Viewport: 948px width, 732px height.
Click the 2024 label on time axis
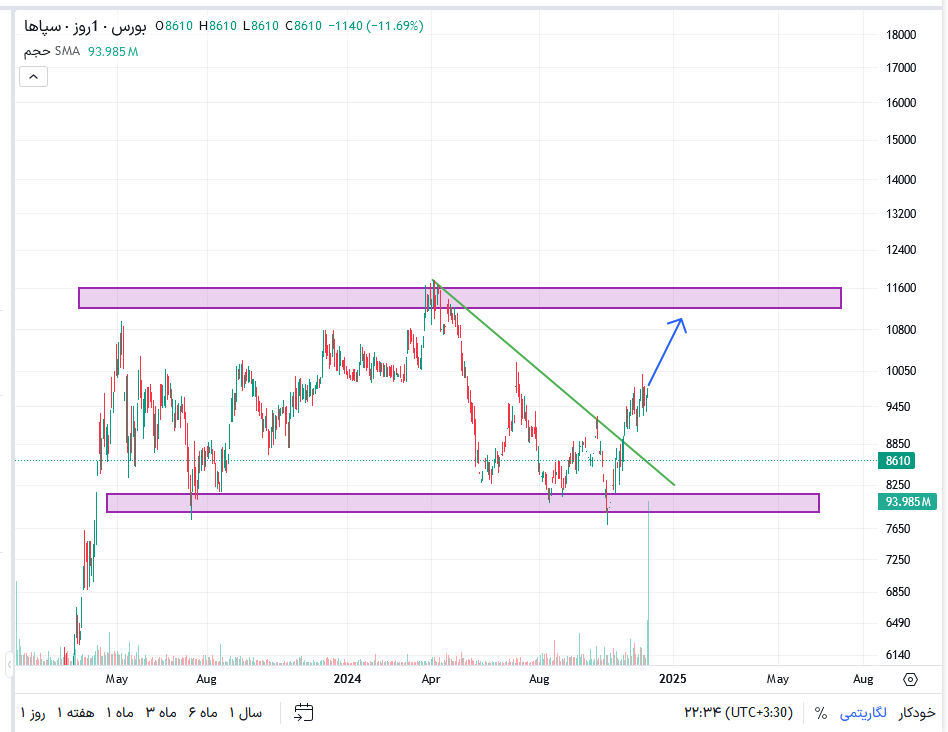(x=347, y=679)
